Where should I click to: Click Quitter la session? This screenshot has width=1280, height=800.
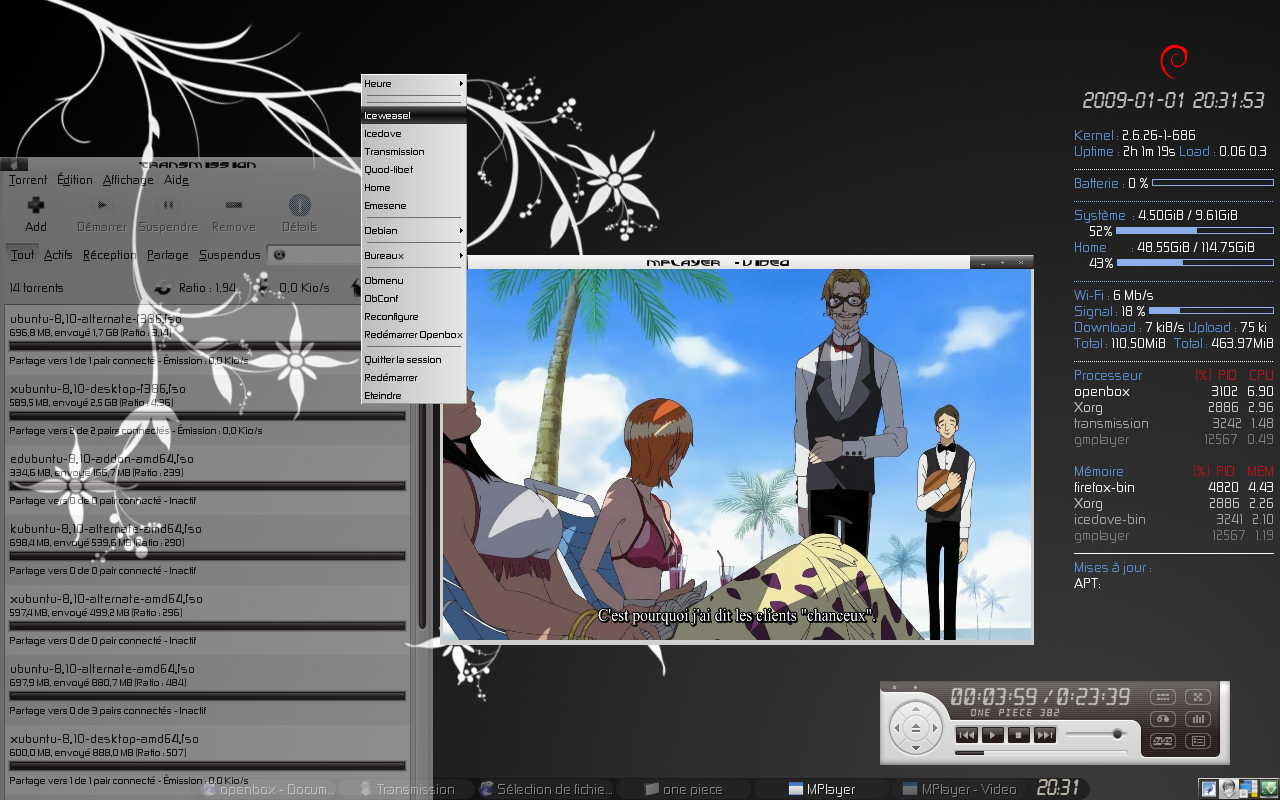tap(414, 360)
